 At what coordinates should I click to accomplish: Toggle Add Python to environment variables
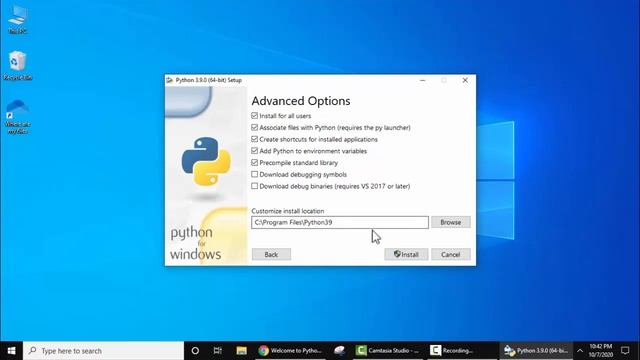click(x=255, y=151)
